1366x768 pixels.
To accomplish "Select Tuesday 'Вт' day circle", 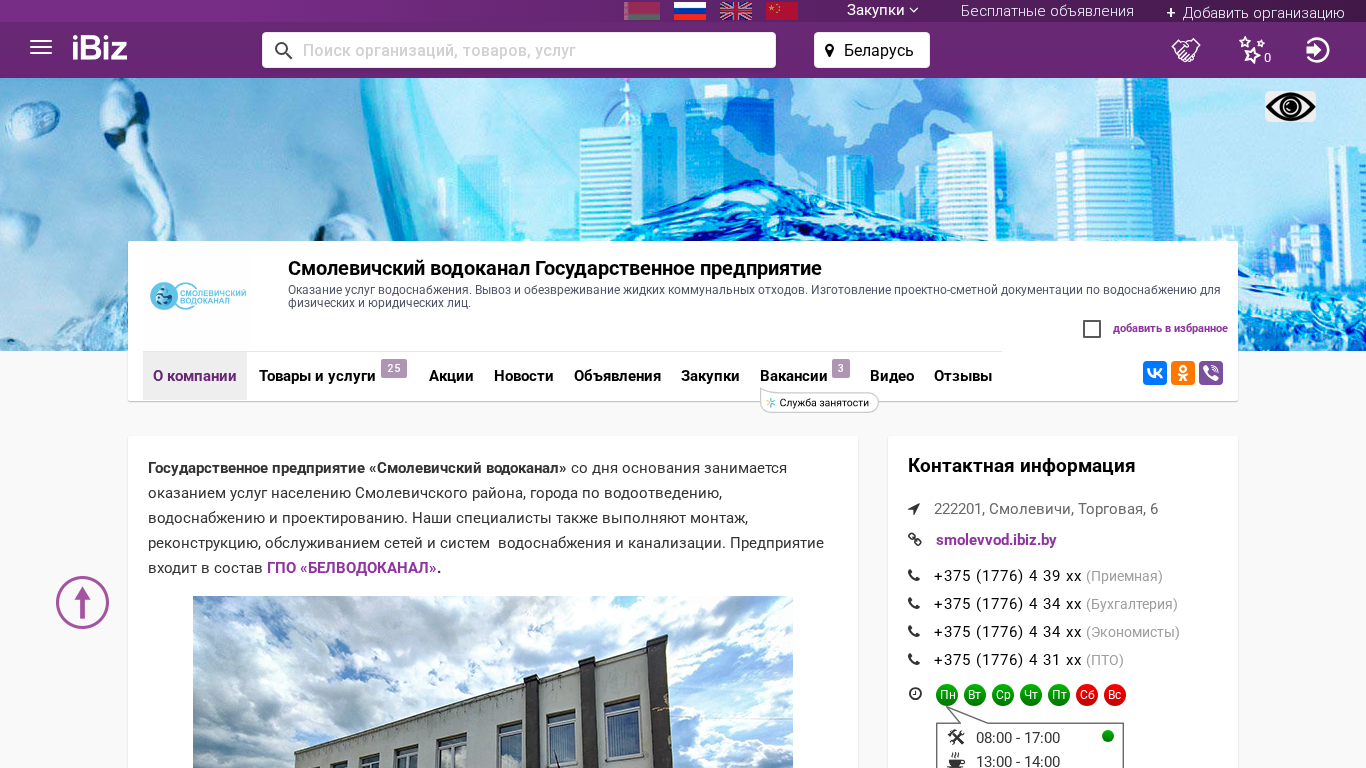I will click(975, 695).
